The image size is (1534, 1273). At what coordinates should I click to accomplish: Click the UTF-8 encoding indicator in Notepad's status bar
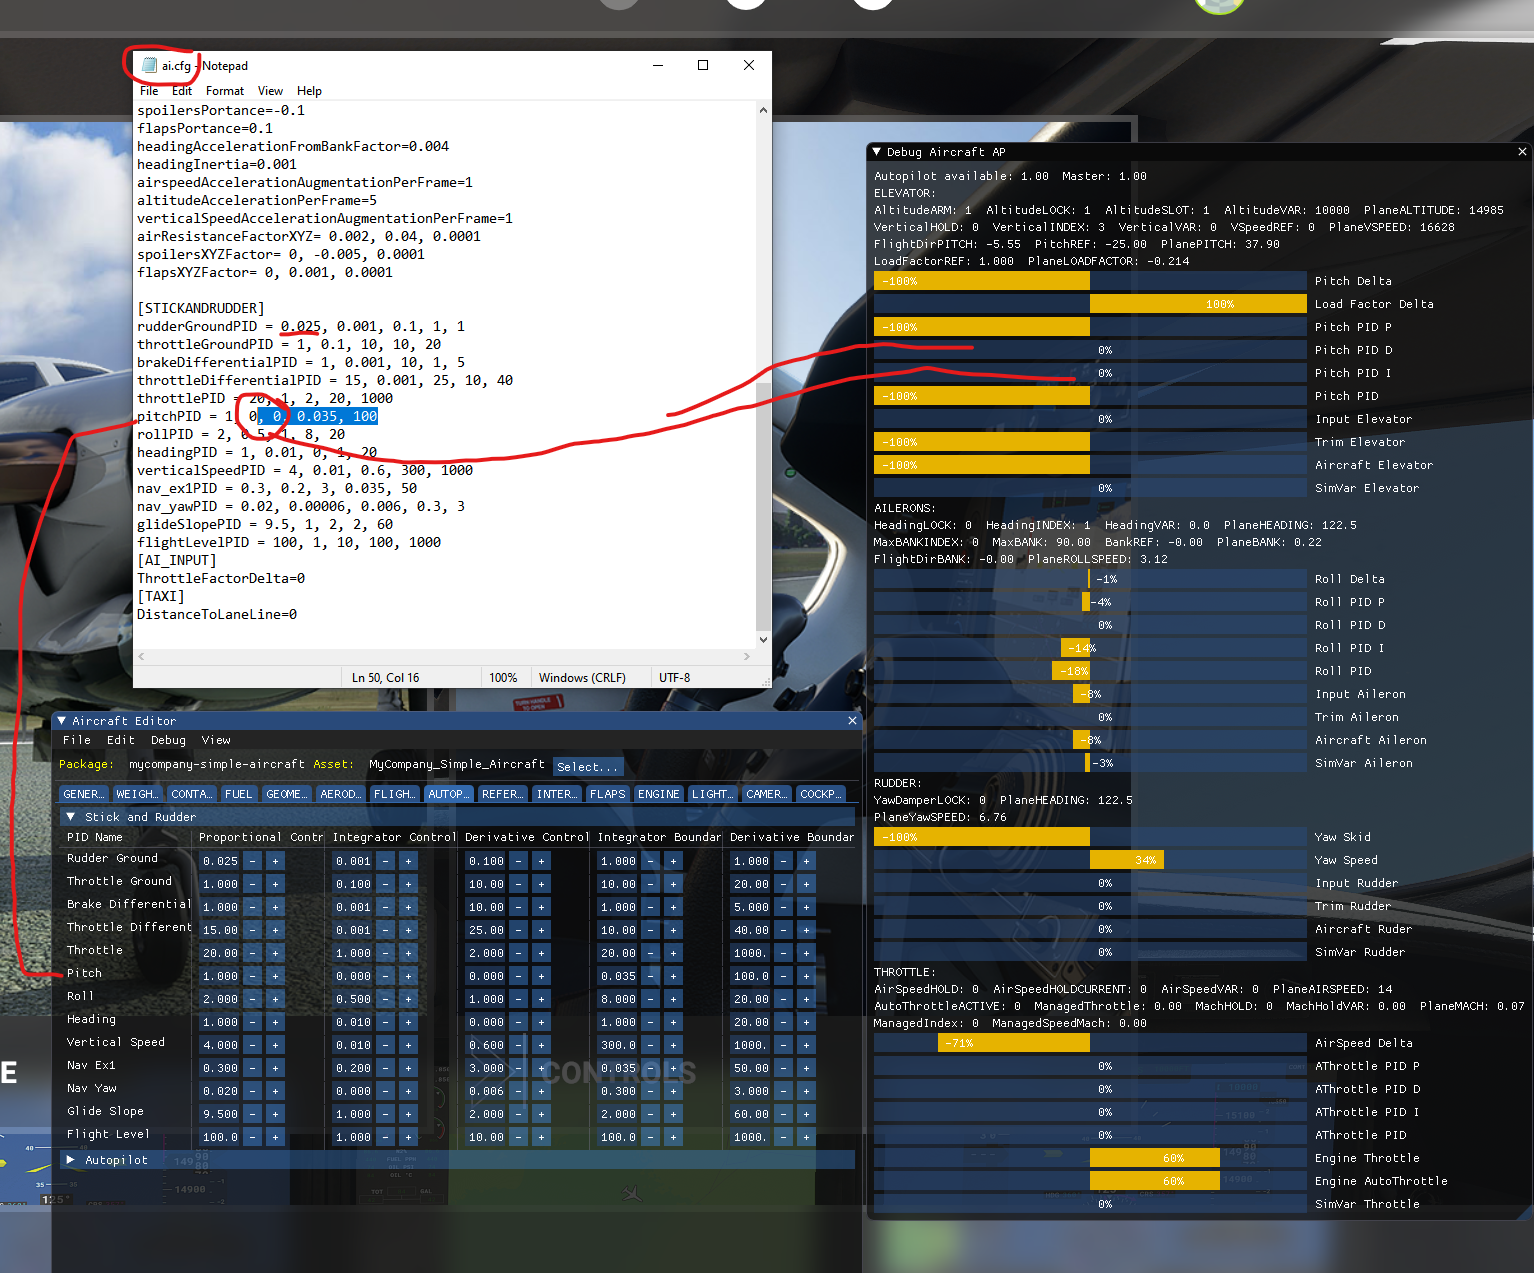673,677
